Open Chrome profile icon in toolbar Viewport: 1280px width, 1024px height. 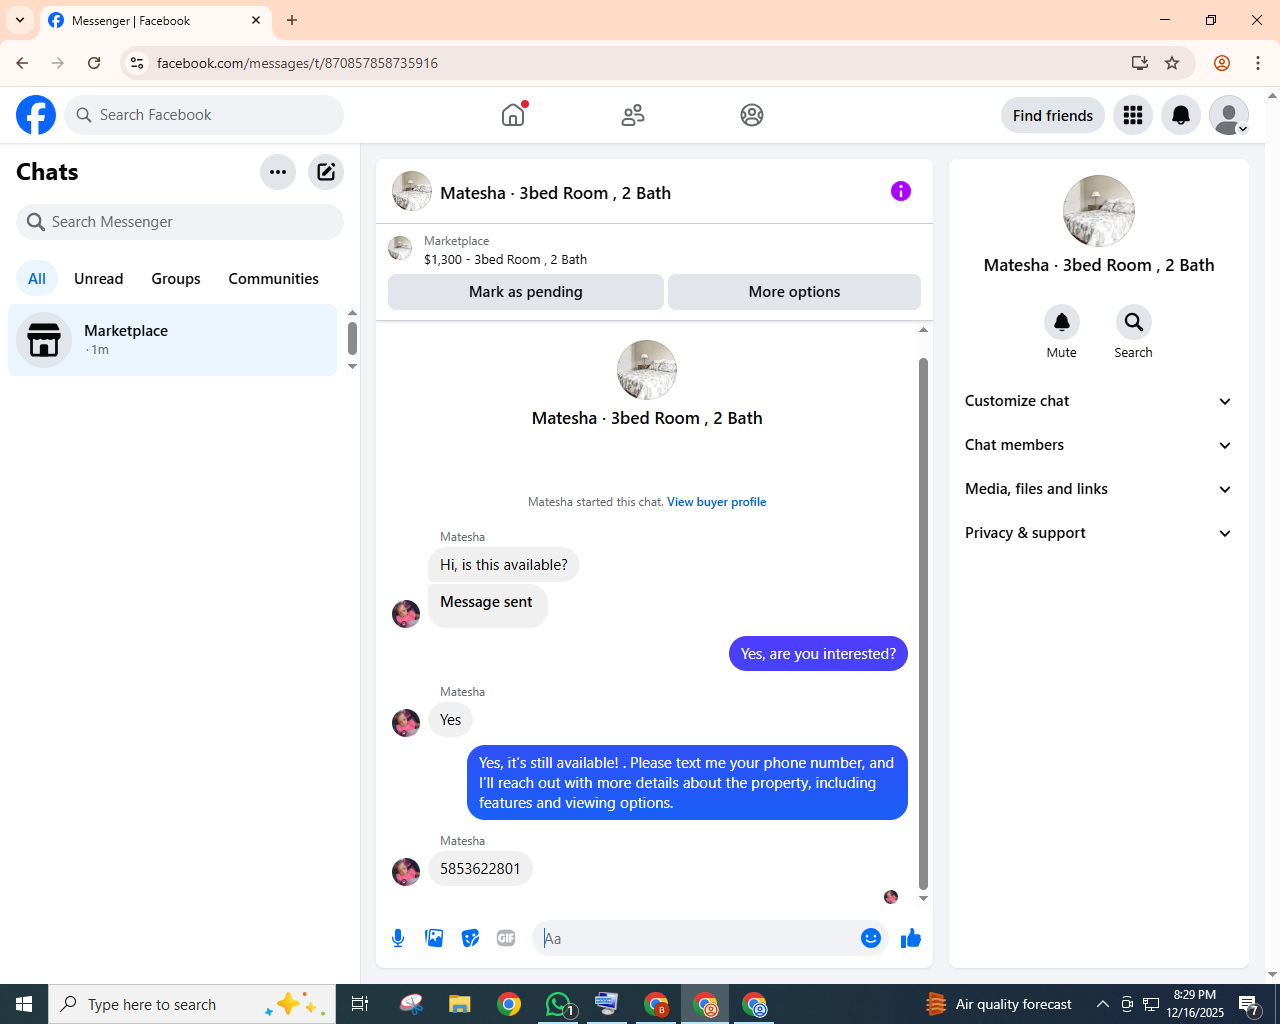coord(1222,63)
